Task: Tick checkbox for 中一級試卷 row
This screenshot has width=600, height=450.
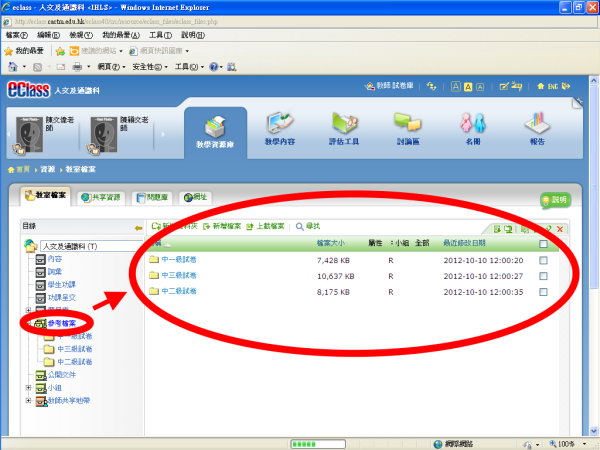Action: pos(543,260)
